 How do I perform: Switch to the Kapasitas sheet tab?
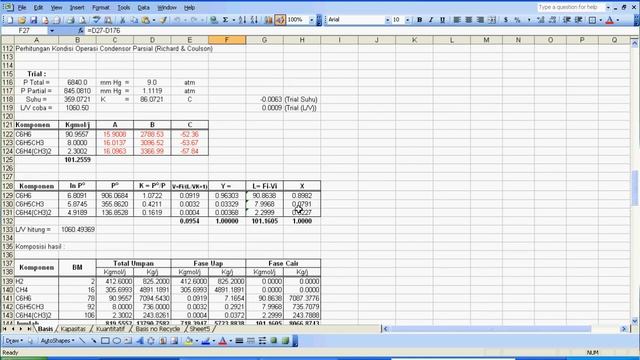tap(73, 329)
